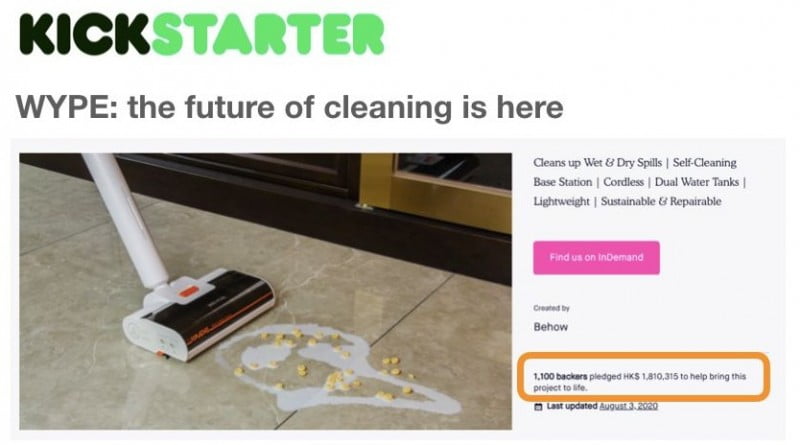800x445 pixels.
Task: Click the Dual Water Tanks feature text
Action: pyautogui.click(x=696, y=182)
